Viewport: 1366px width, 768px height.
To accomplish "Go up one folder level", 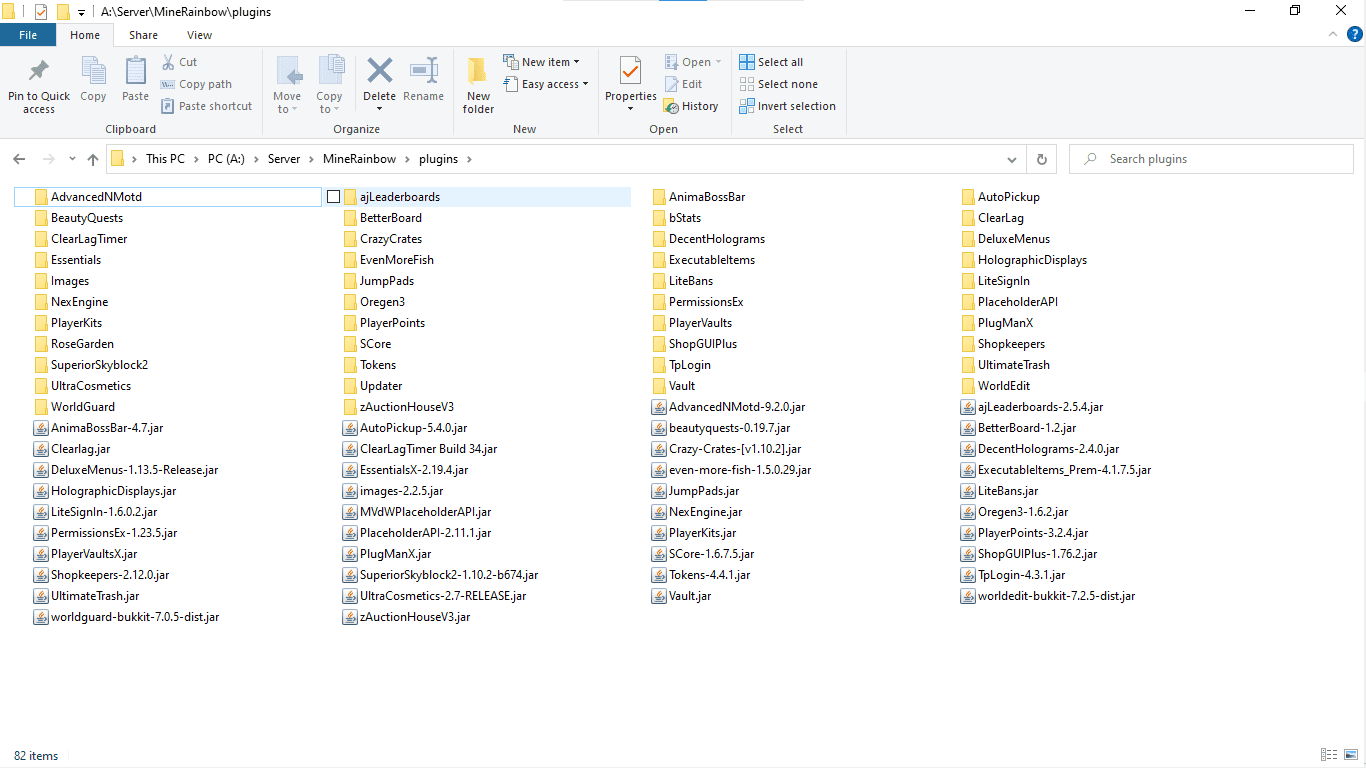I will point(93,159).
